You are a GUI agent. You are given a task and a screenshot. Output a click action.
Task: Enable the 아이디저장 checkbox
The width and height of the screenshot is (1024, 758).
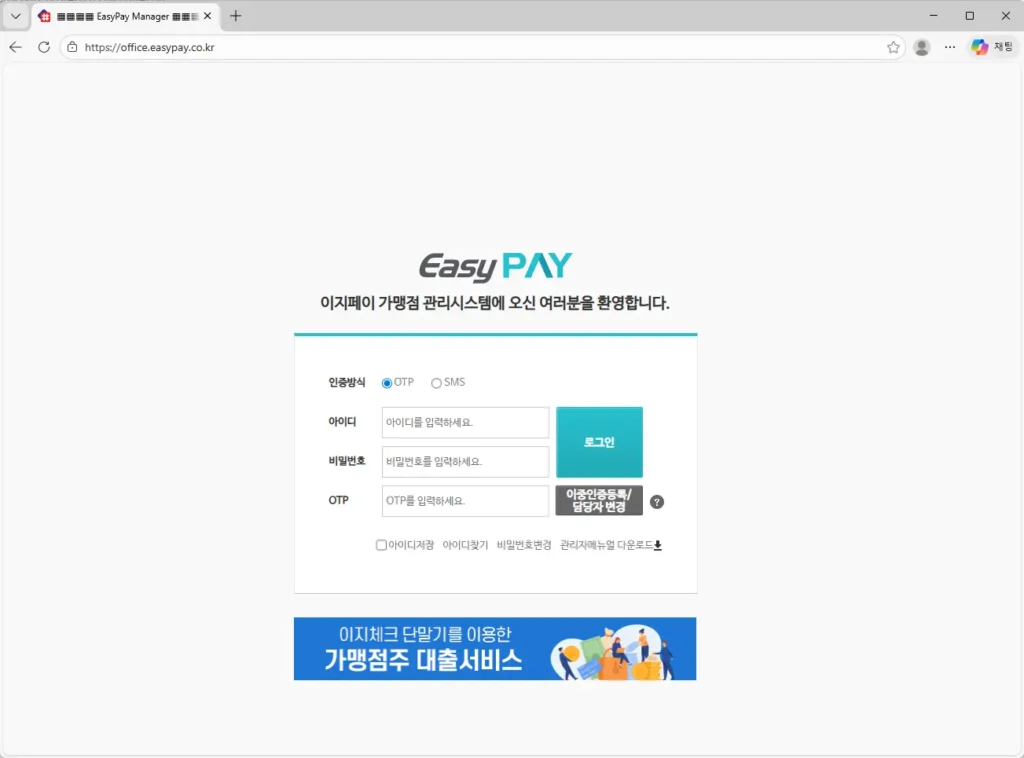click(381, 545)
